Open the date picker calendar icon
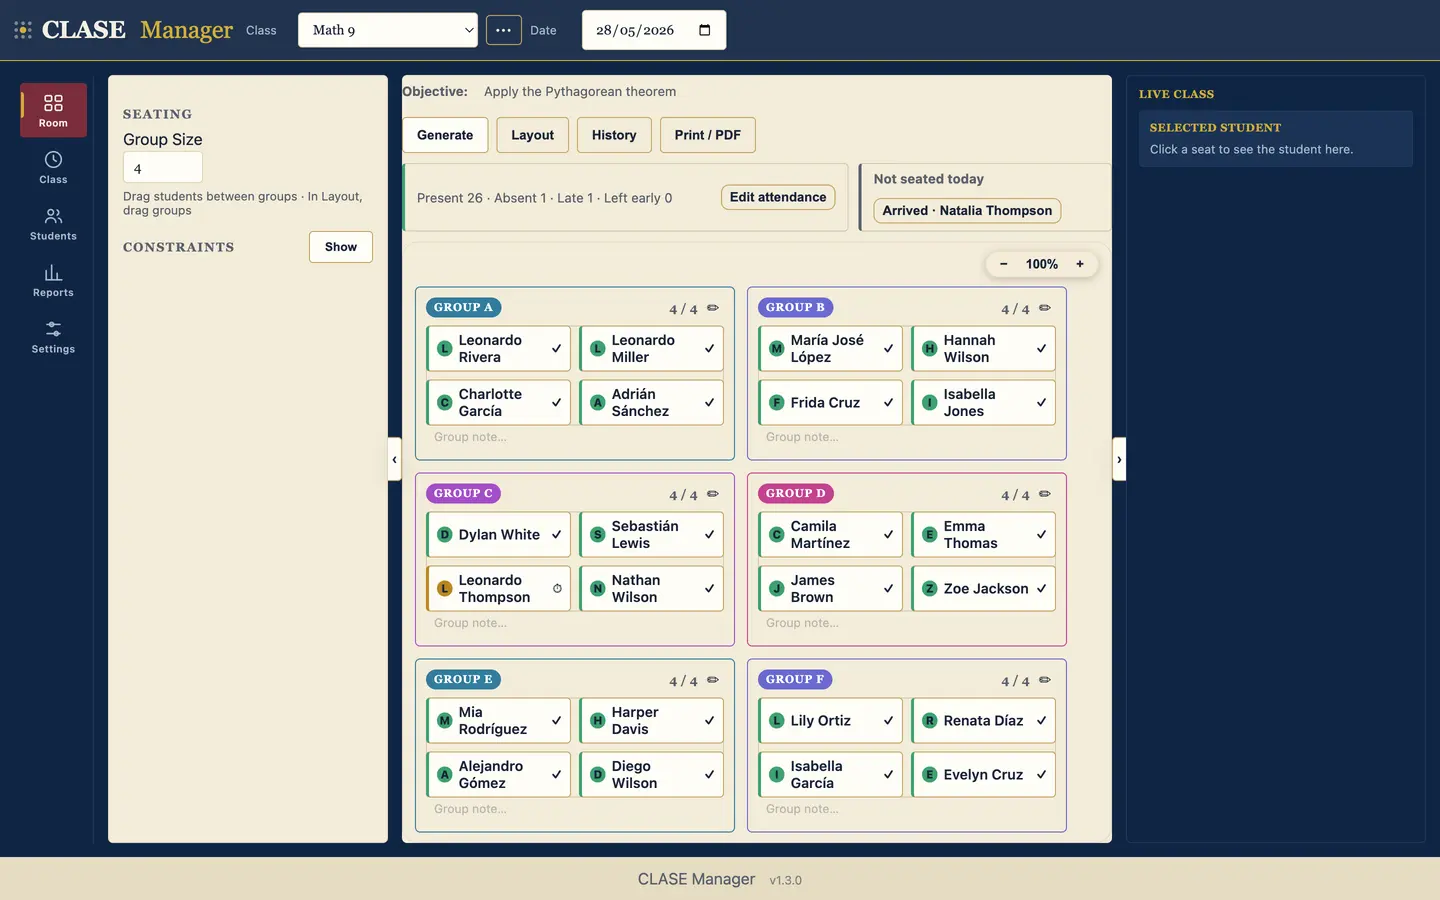Viewport: 1440px width, 900px height. (705, 30)
